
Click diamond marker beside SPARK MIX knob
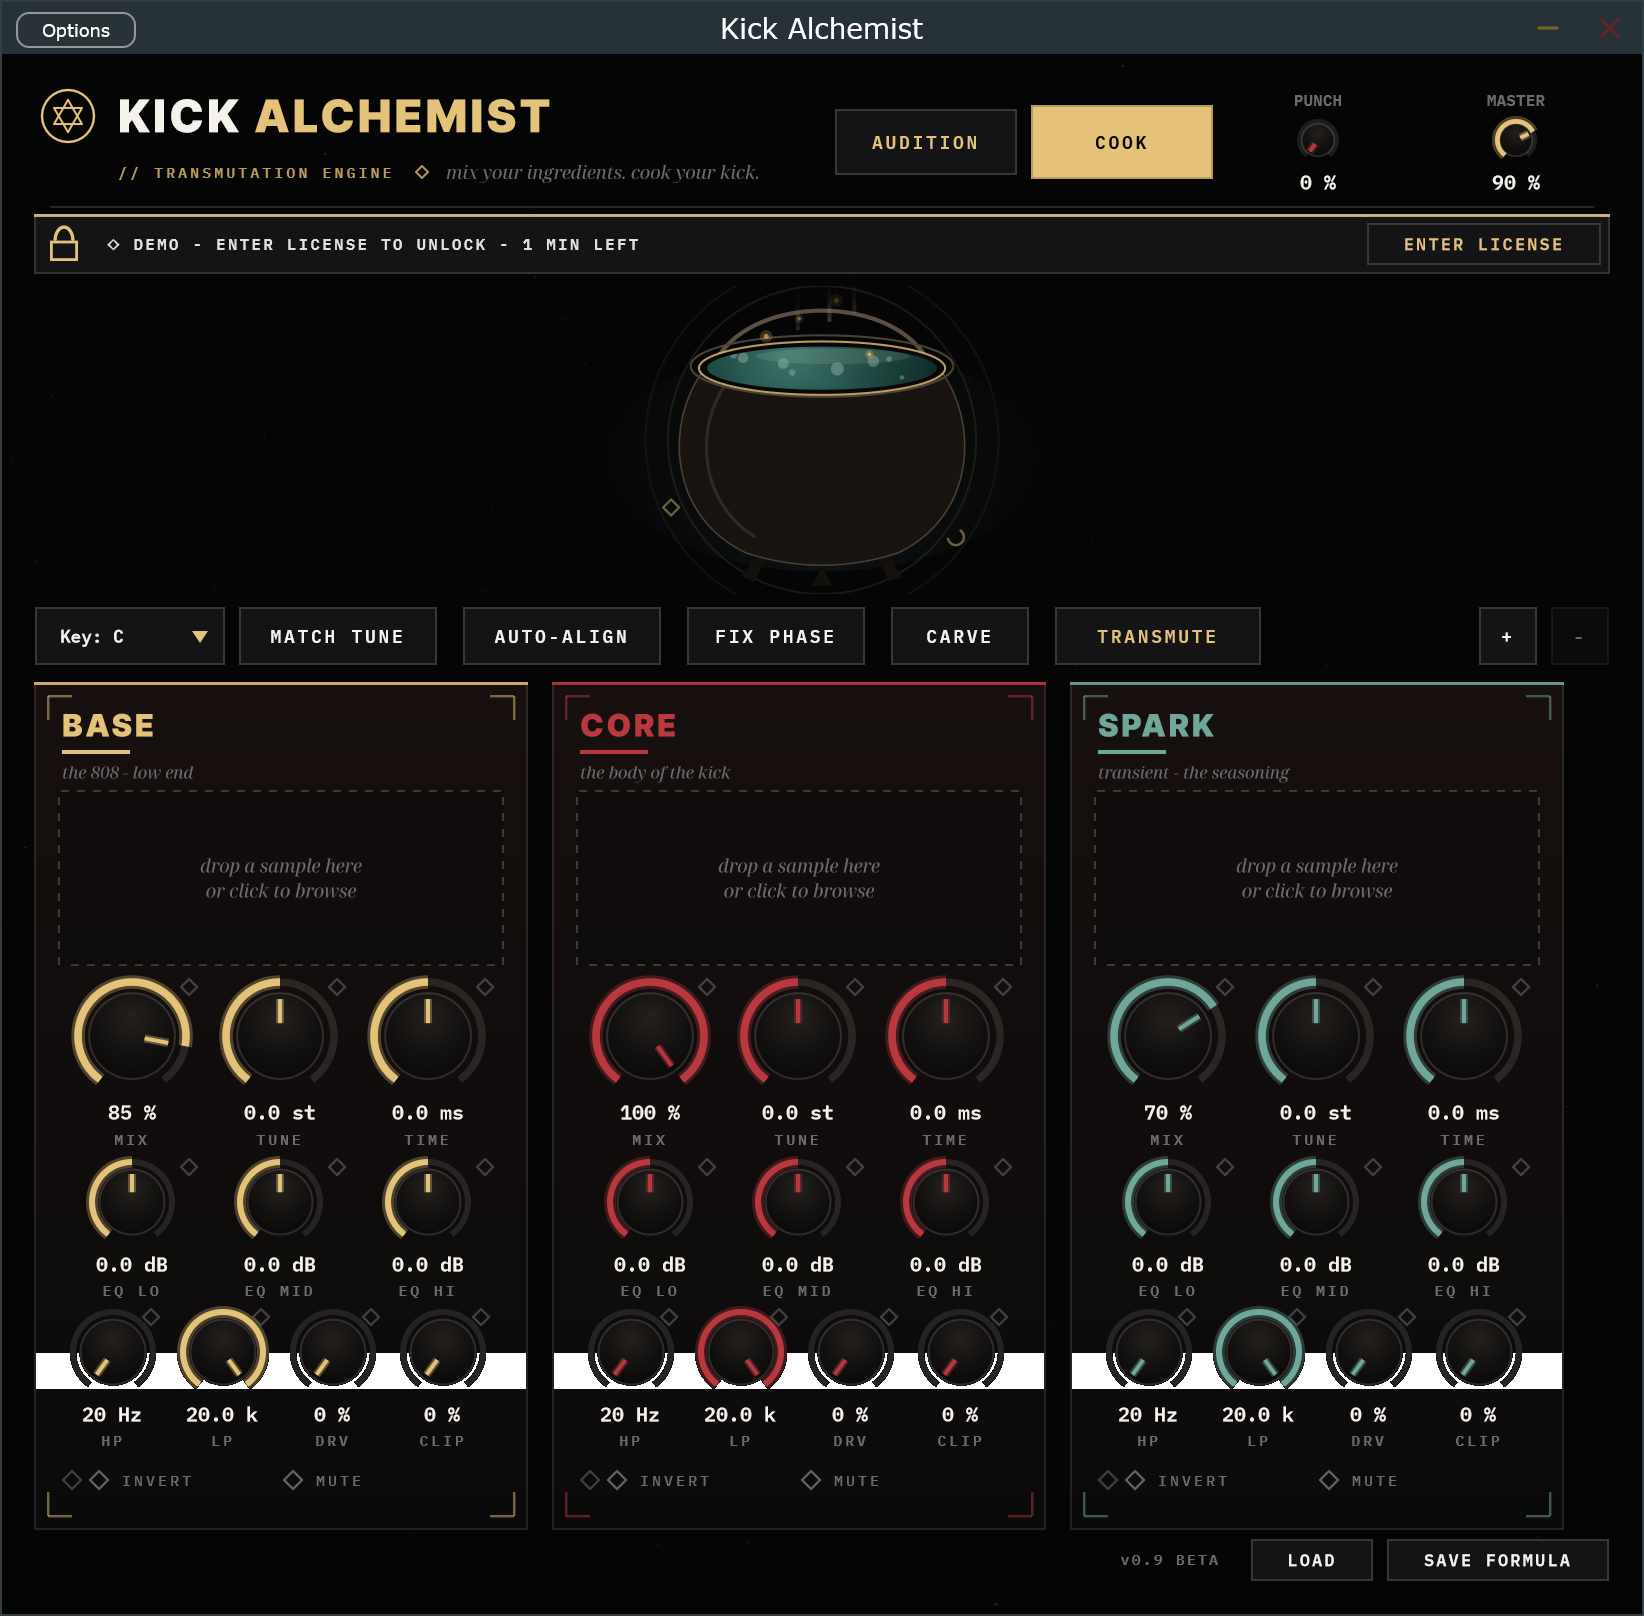(x=1225, y=987)
